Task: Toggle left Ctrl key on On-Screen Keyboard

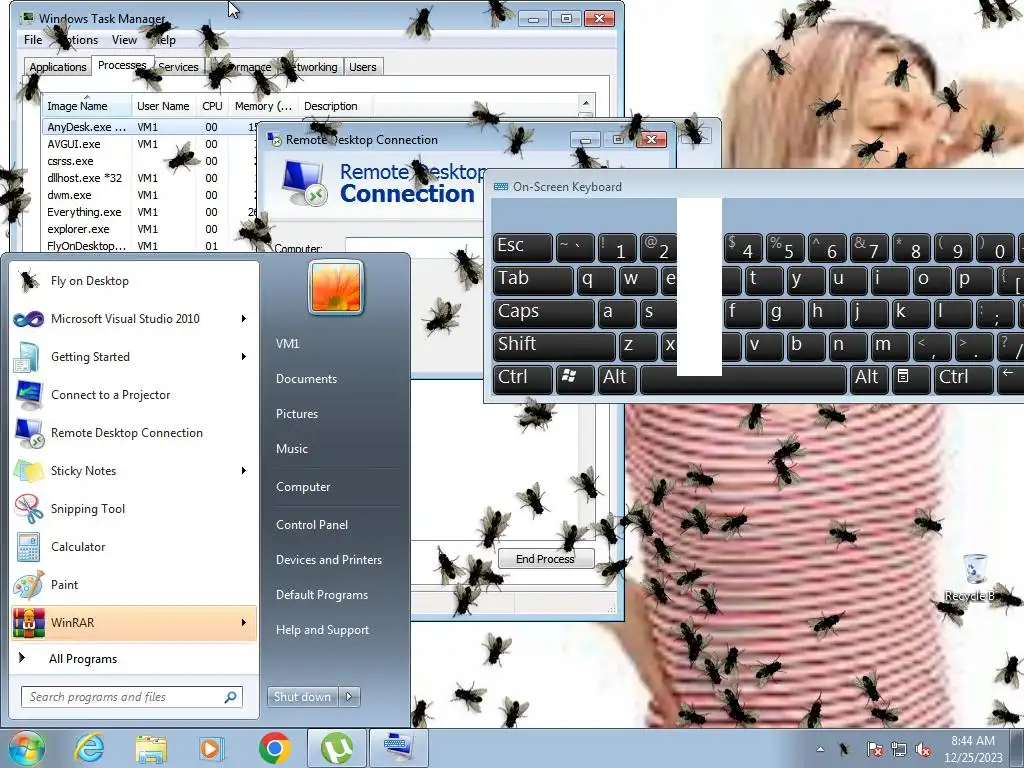Action: click(522, 378)
